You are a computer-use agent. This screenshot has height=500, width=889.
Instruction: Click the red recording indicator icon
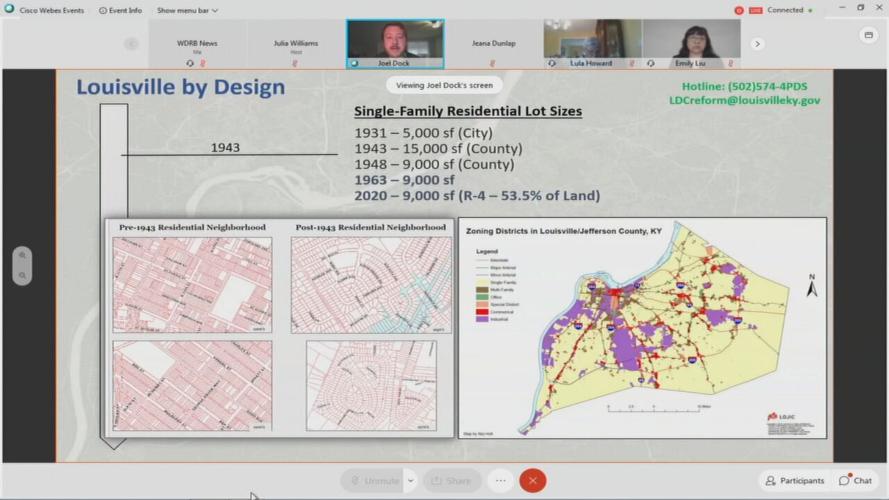pyautogui.click(x=739, y=10)
